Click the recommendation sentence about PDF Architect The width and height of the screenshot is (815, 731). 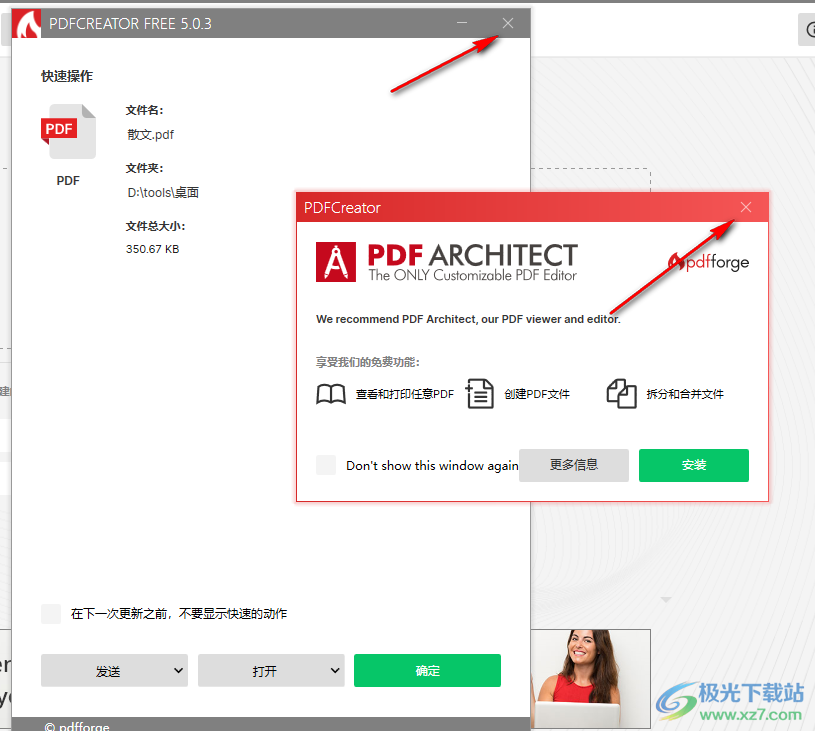point(468,319)
